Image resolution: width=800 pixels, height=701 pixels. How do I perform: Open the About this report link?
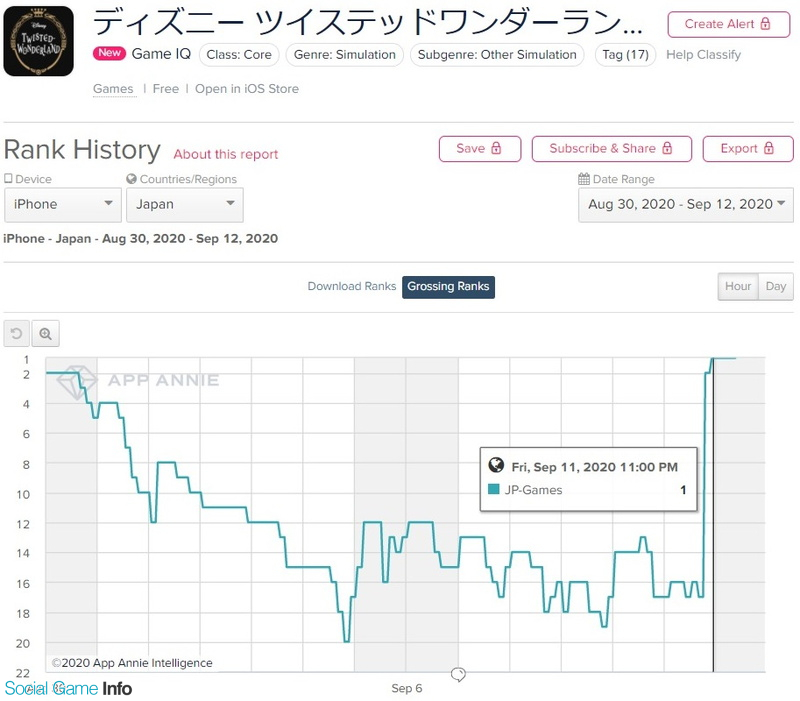[226, 154]
